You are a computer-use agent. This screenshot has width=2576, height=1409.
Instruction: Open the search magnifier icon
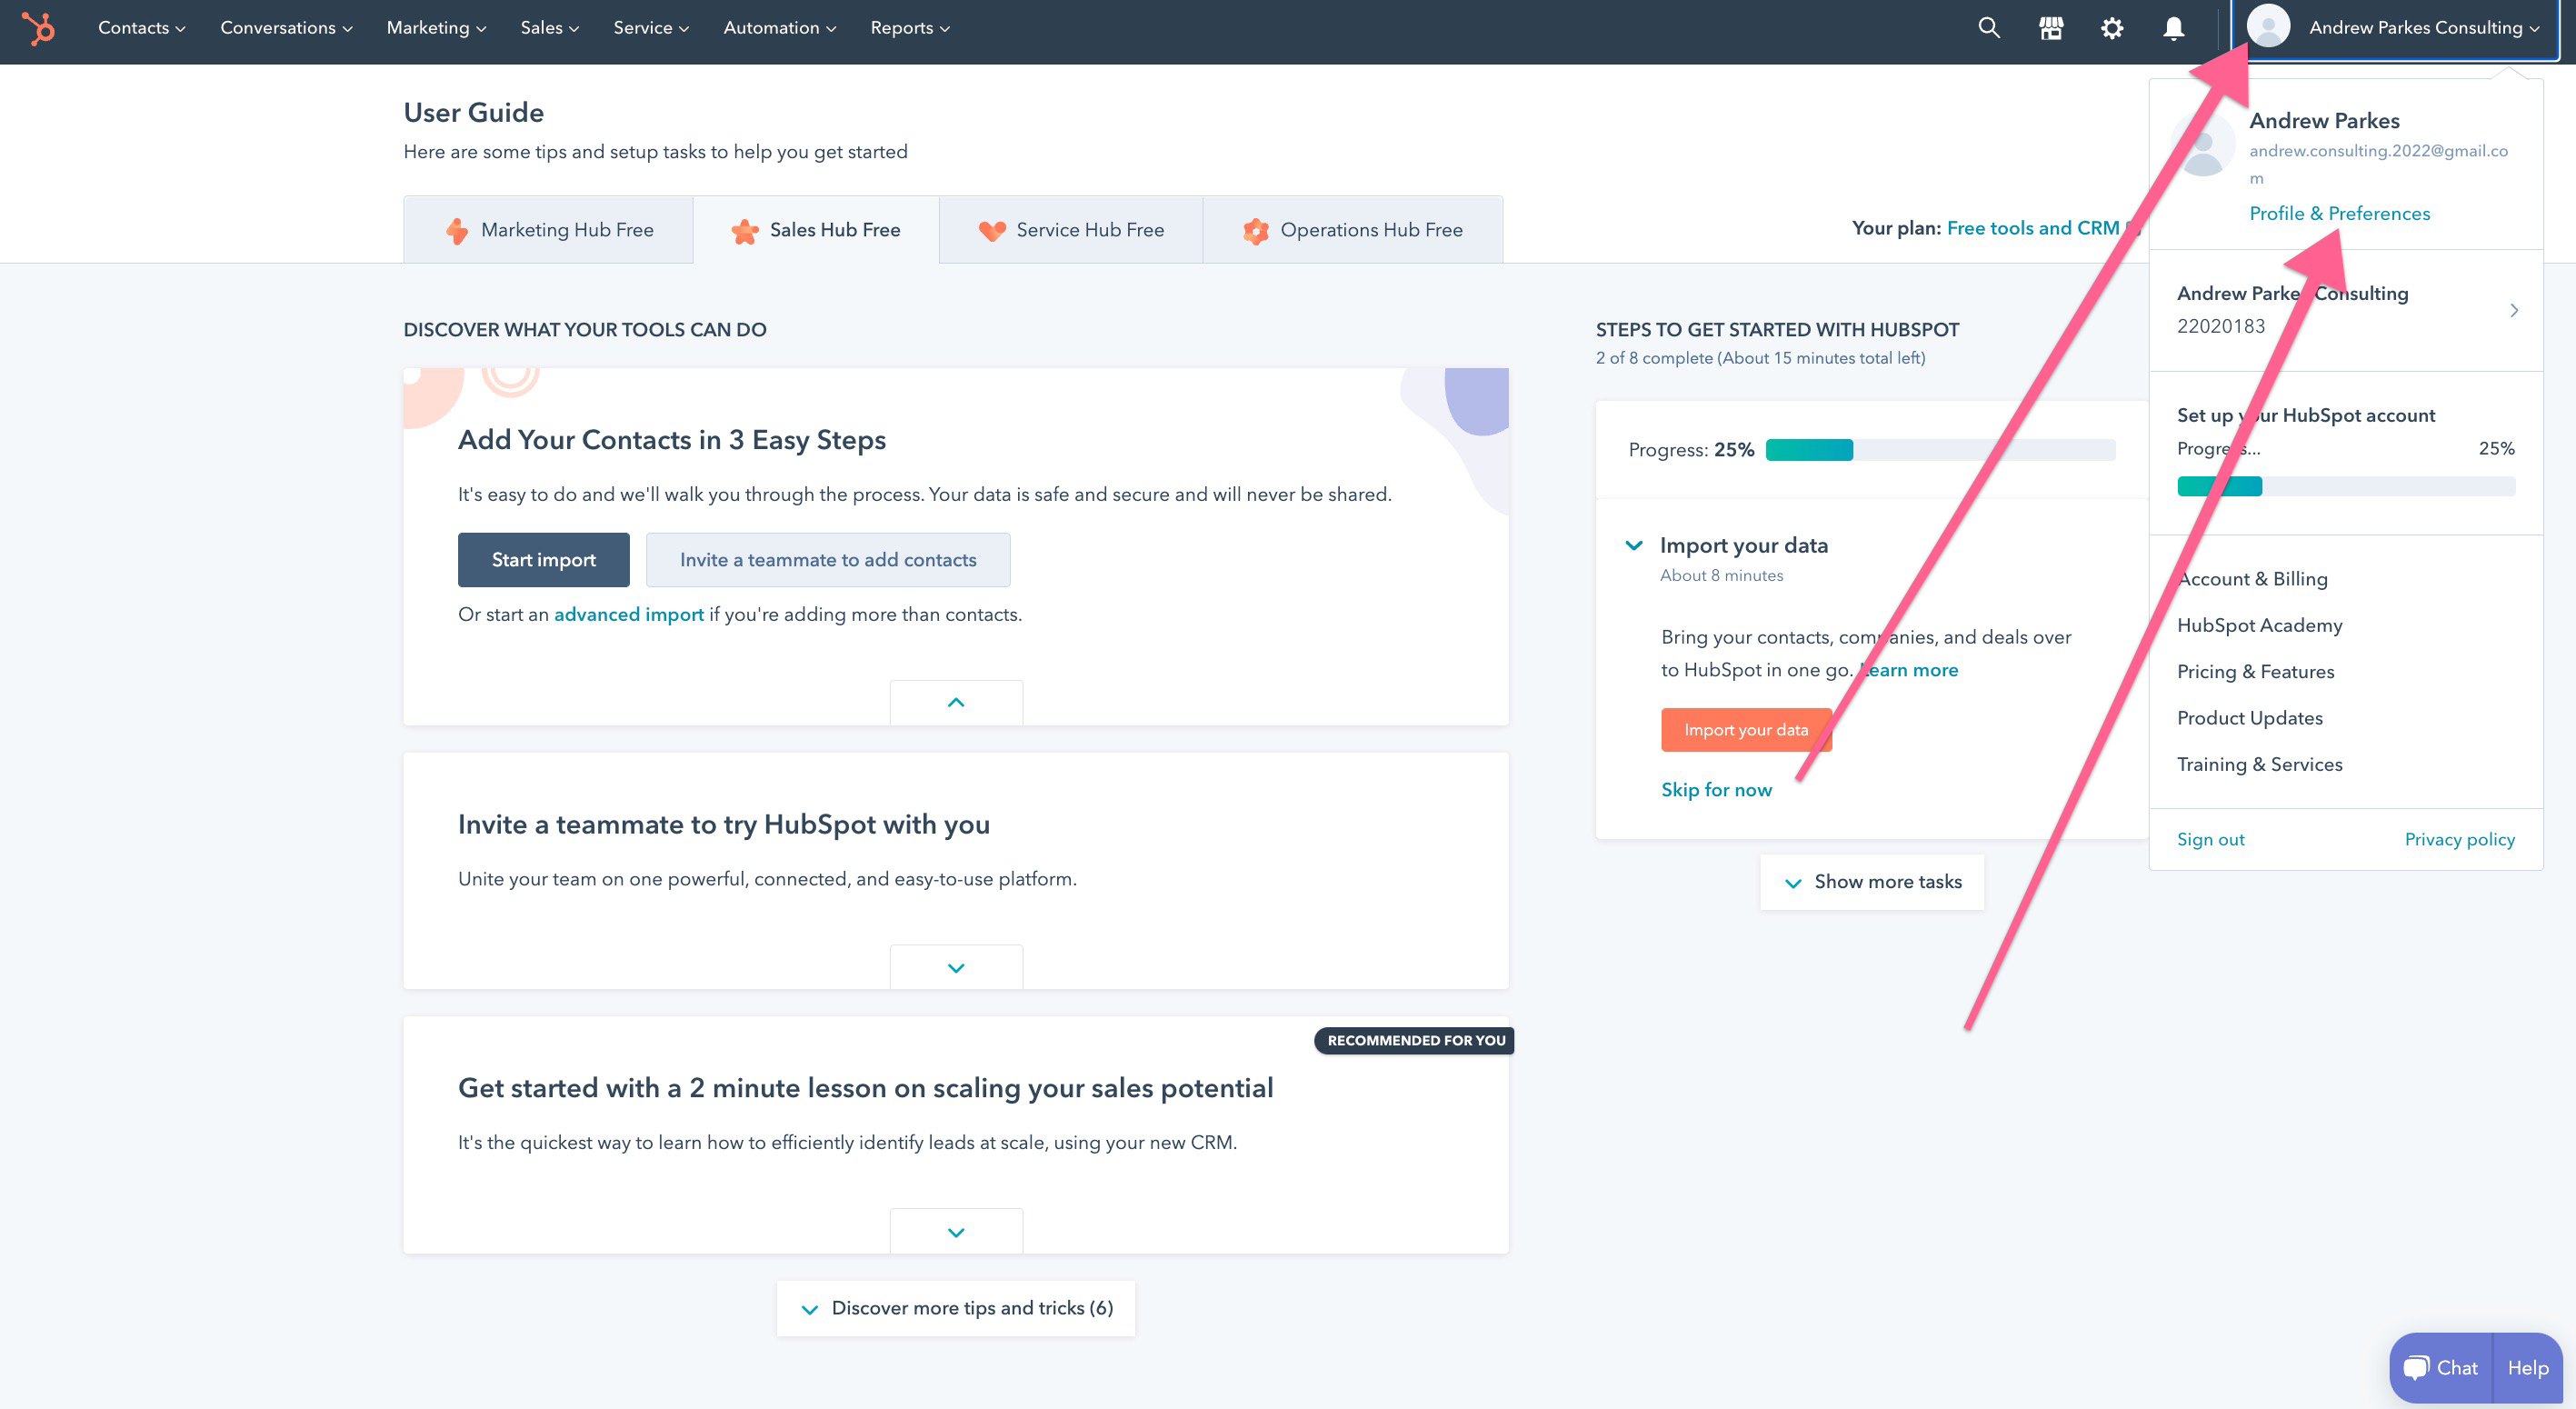pos(1989,28)
